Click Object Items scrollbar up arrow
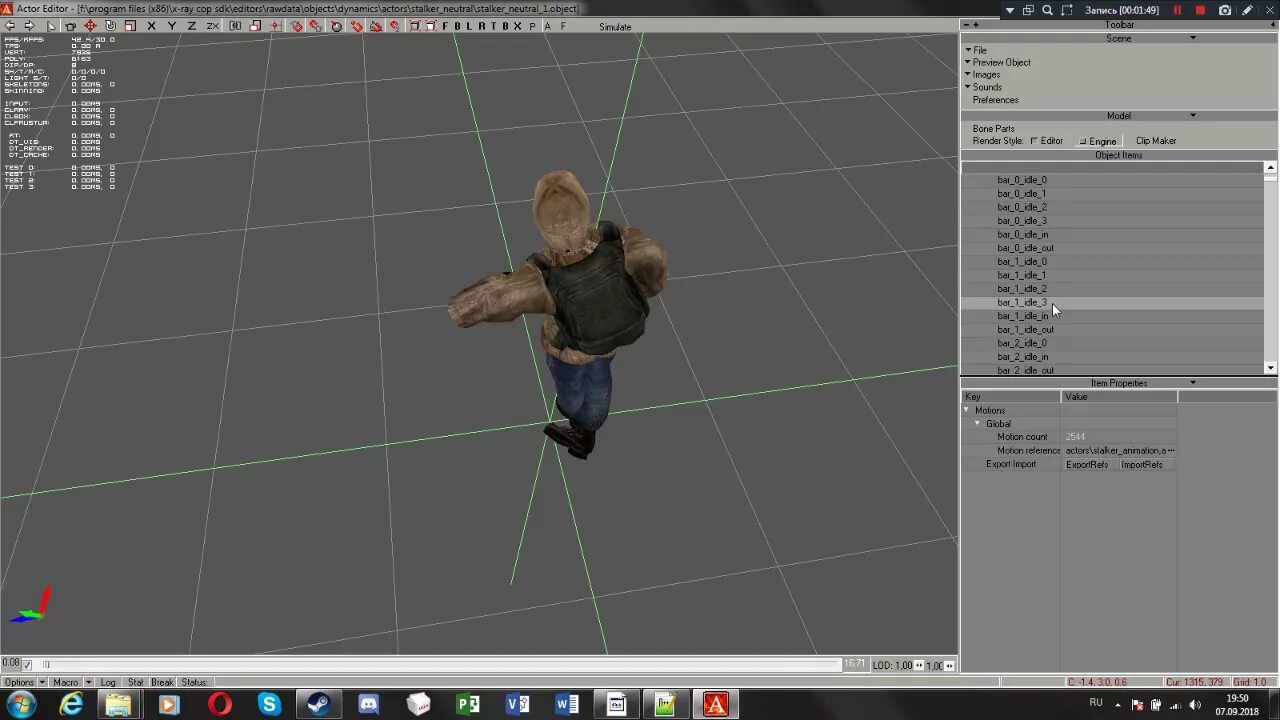Screen dimensions: 1280x720 (x=1270, y=167)
